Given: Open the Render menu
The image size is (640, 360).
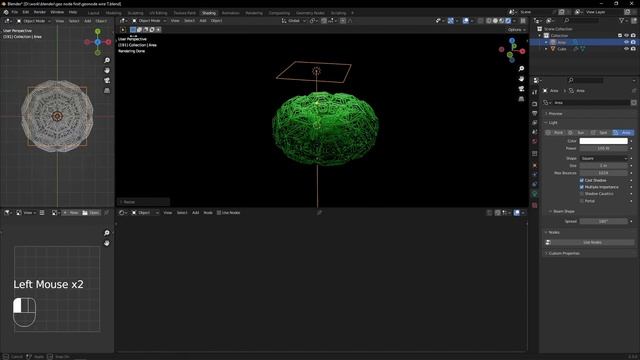Looking at the screenshot, I should (x=40, y=12).
